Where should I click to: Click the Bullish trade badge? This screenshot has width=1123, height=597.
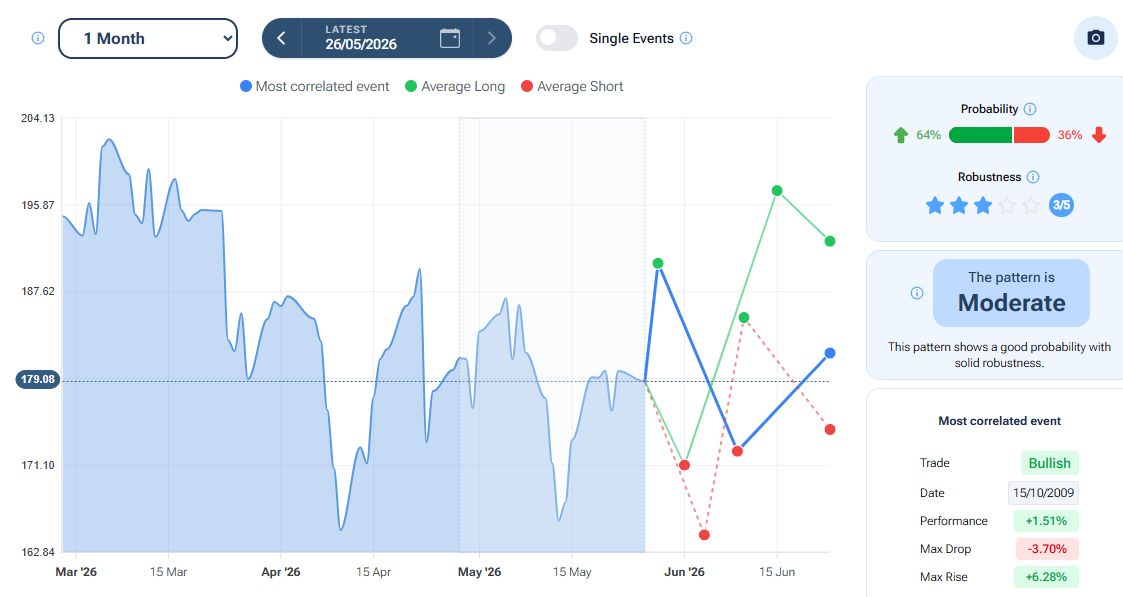coord(1049,463)
